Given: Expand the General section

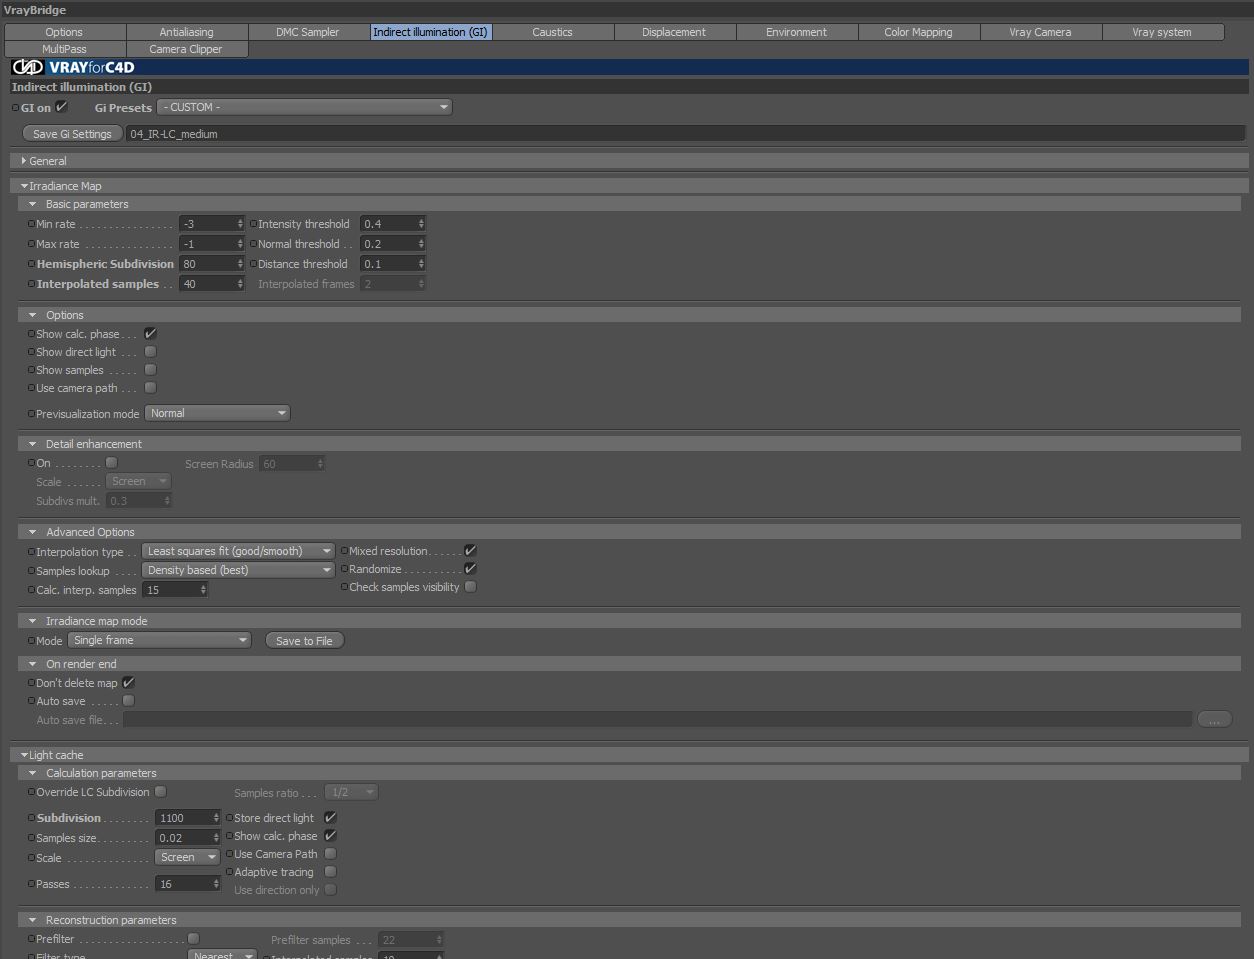Looking at the screenshot, I should pos(24,161).
